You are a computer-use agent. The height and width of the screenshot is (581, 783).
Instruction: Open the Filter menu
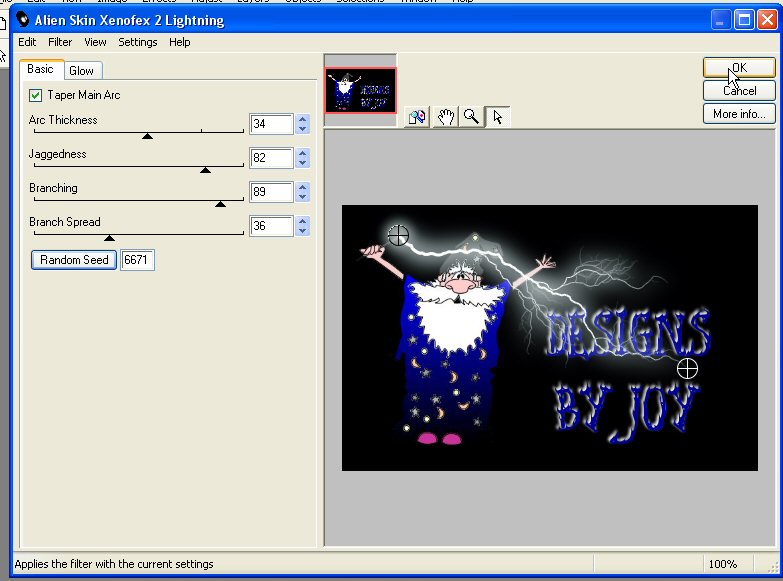[60, 42]
